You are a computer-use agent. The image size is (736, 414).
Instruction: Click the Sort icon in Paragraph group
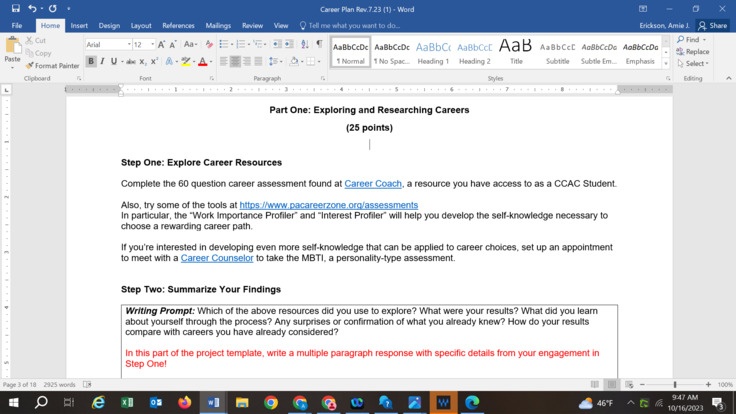304,45
